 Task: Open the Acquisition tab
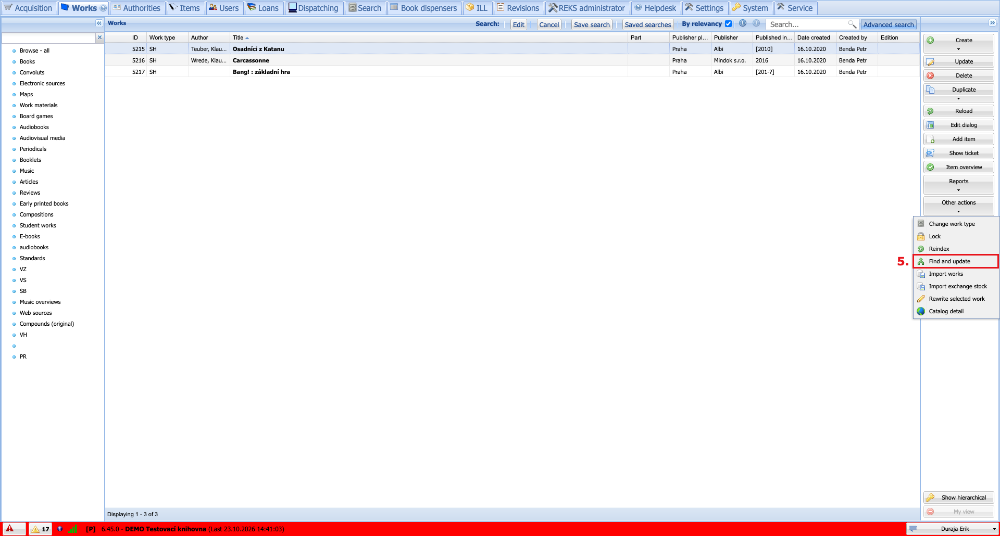pyautogui.click(x=28, y=8)
